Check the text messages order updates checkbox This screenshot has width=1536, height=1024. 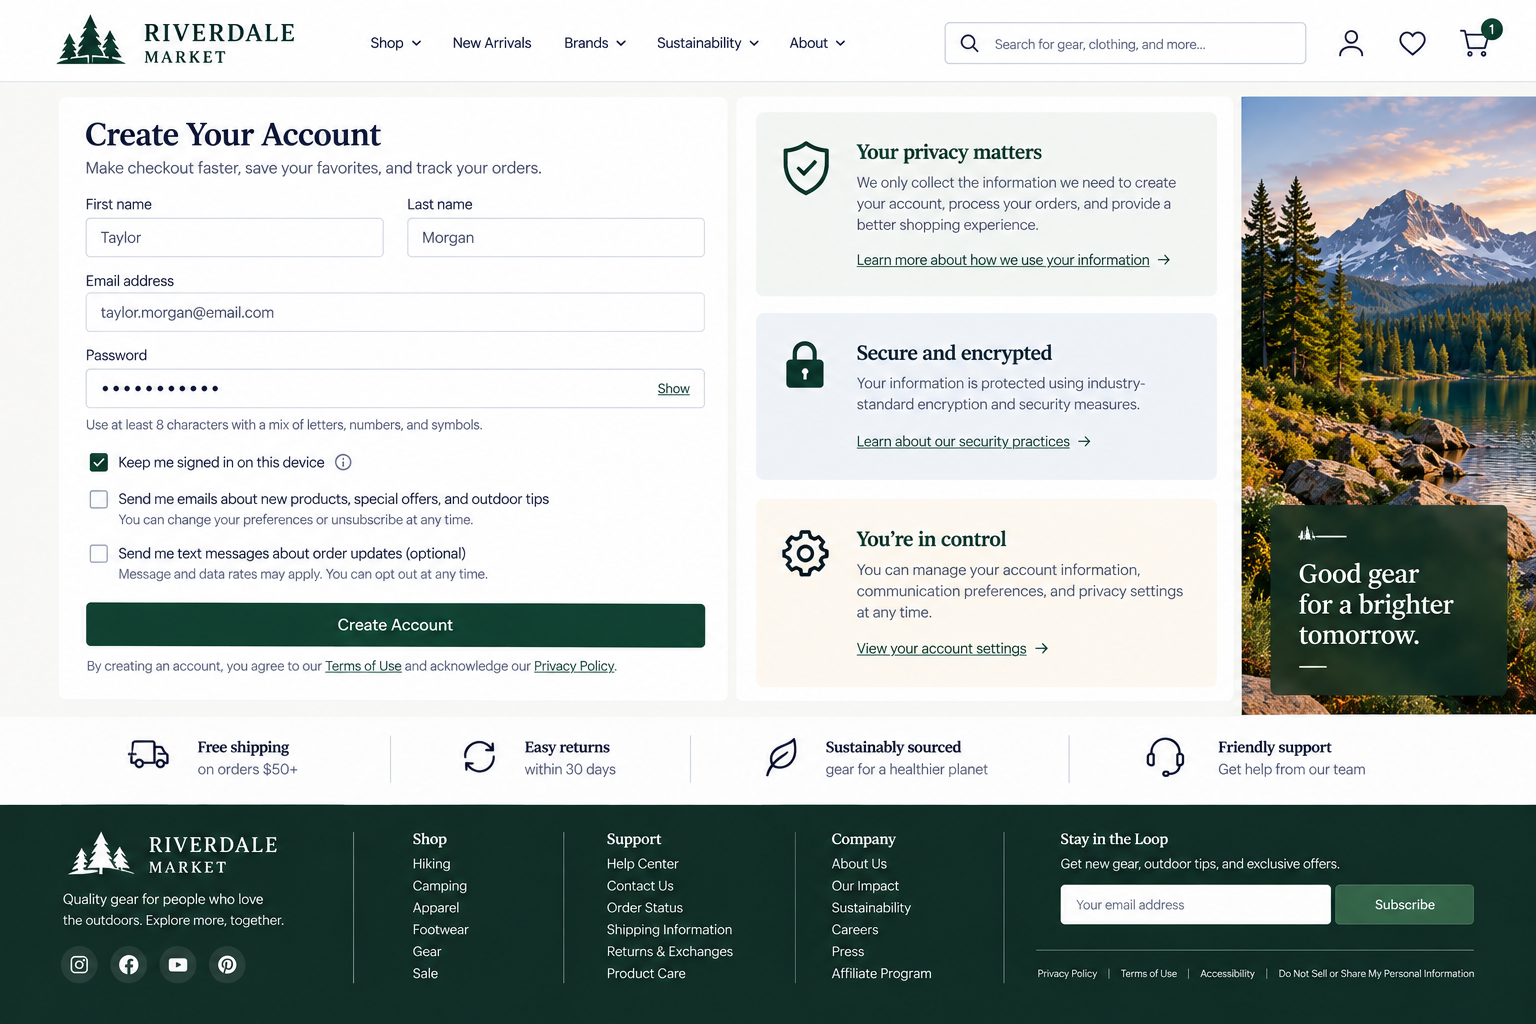point(98,553)
